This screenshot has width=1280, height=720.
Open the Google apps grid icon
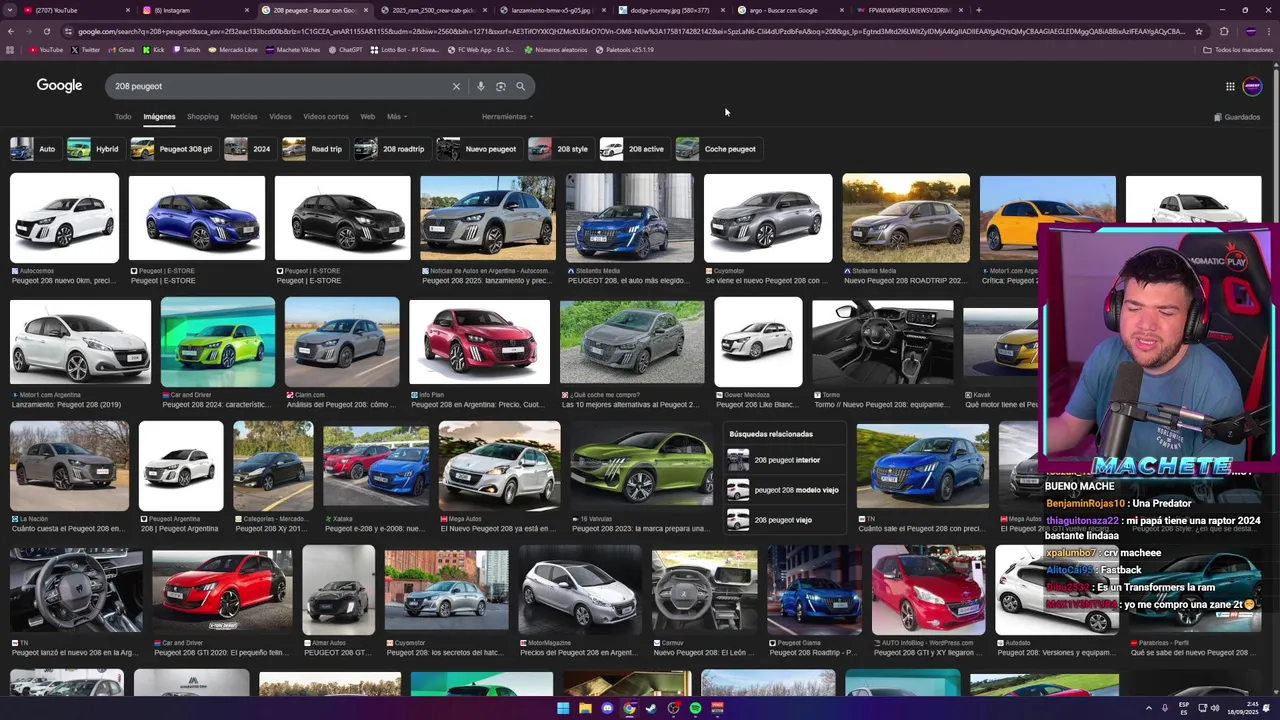pos(1230,86)
